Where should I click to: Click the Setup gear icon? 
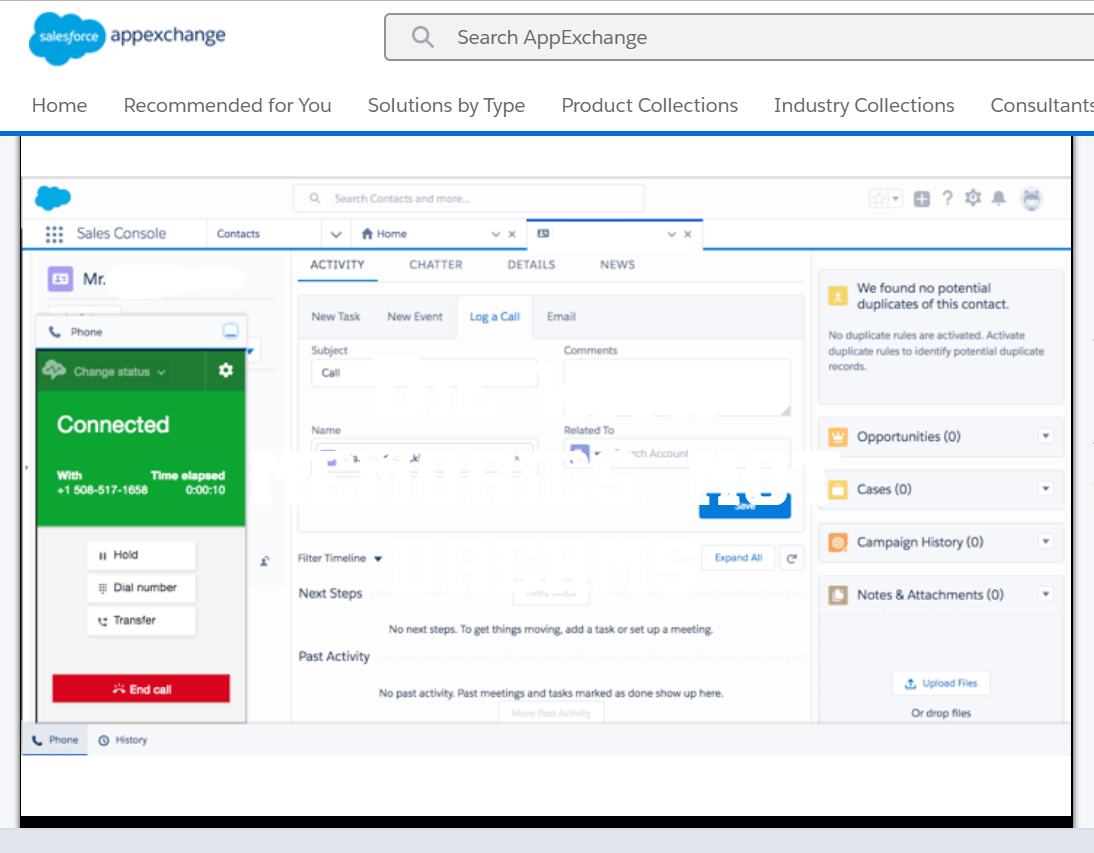pyautogui.click(x=972, y=198)
